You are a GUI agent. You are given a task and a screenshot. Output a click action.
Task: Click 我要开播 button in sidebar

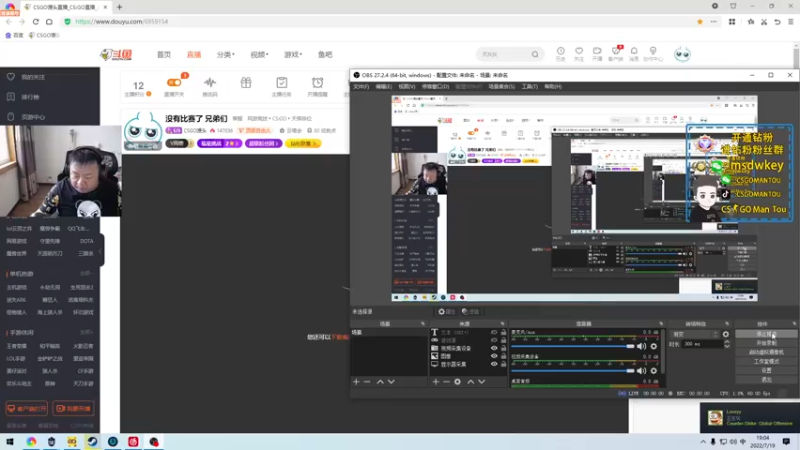click(x=73, y=409)
